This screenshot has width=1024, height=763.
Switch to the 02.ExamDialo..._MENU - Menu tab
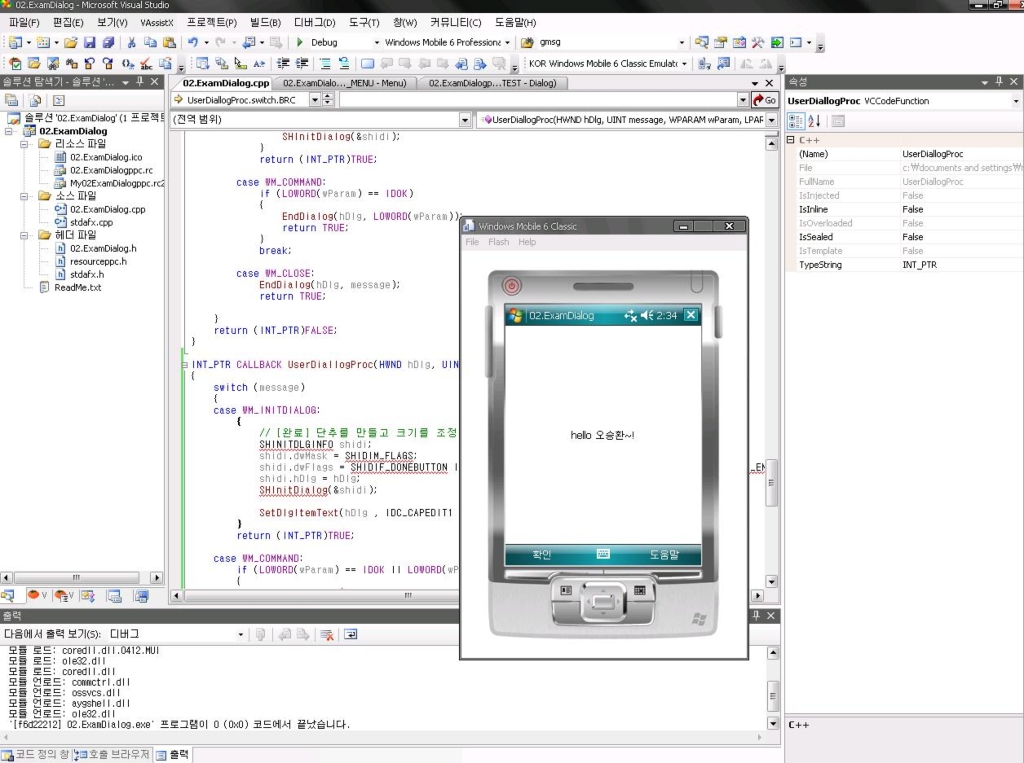click(x=344, y=83)
